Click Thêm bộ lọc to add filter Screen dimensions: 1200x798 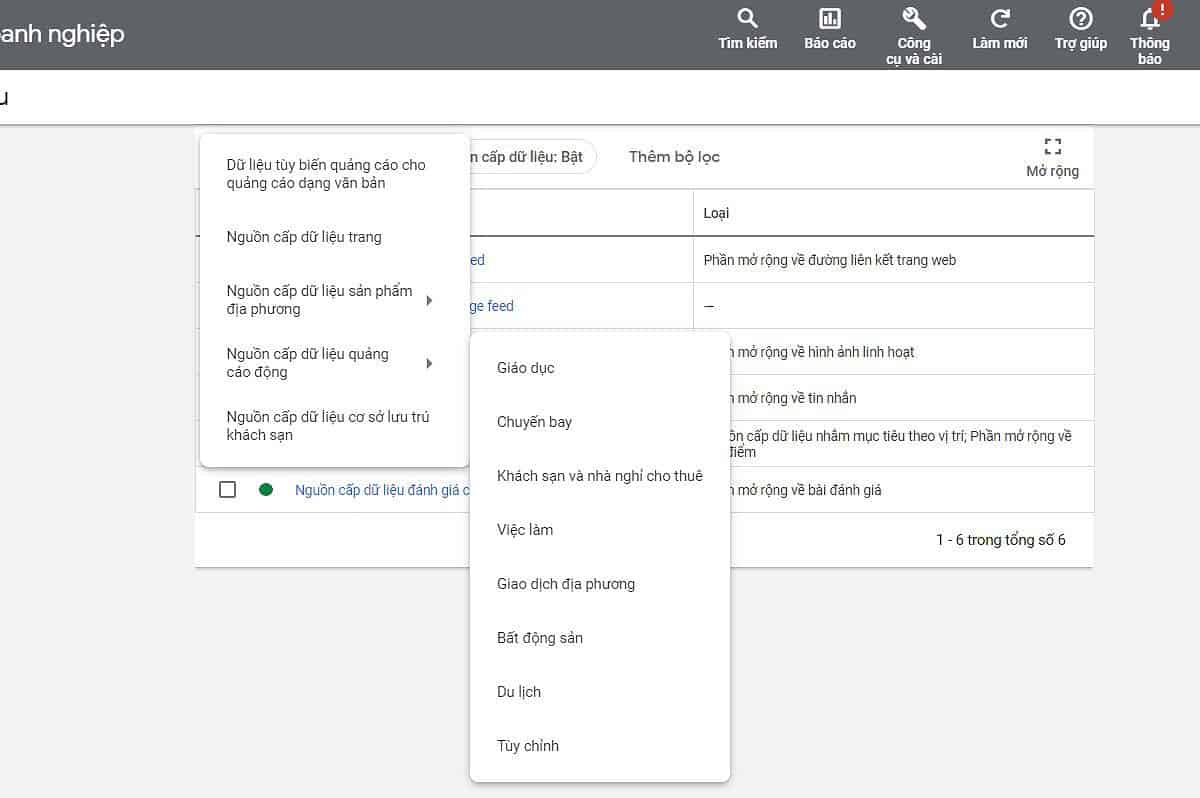coord(674,157)
